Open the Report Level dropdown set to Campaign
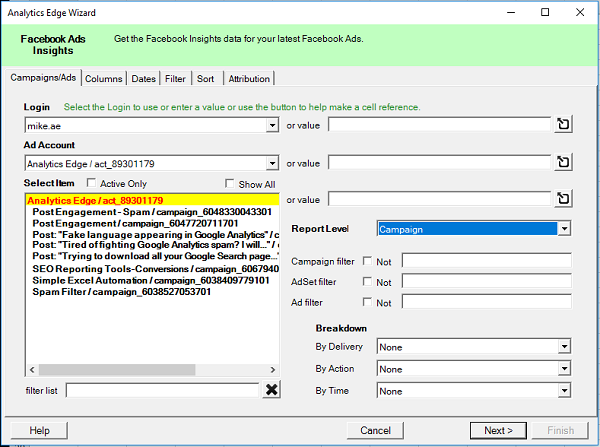This screenshot has height=447, width=600. 564,229
